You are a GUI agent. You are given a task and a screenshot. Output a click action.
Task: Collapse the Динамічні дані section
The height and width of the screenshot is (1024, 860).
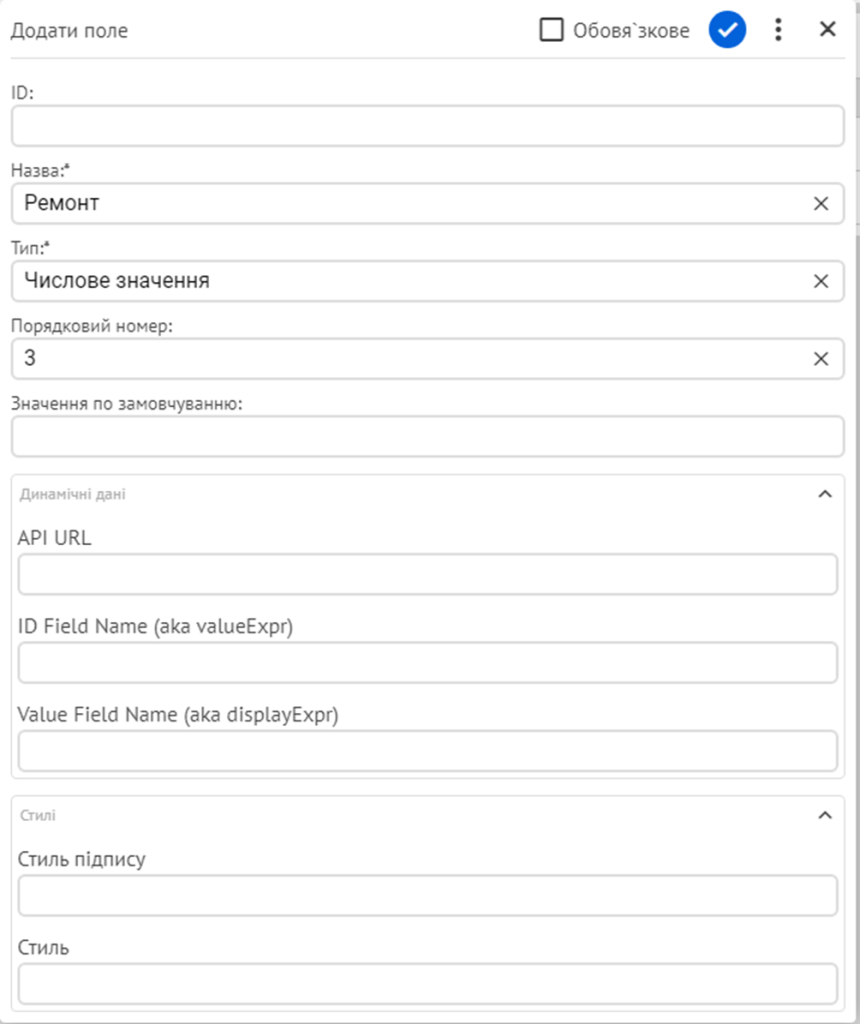(825, 494)
